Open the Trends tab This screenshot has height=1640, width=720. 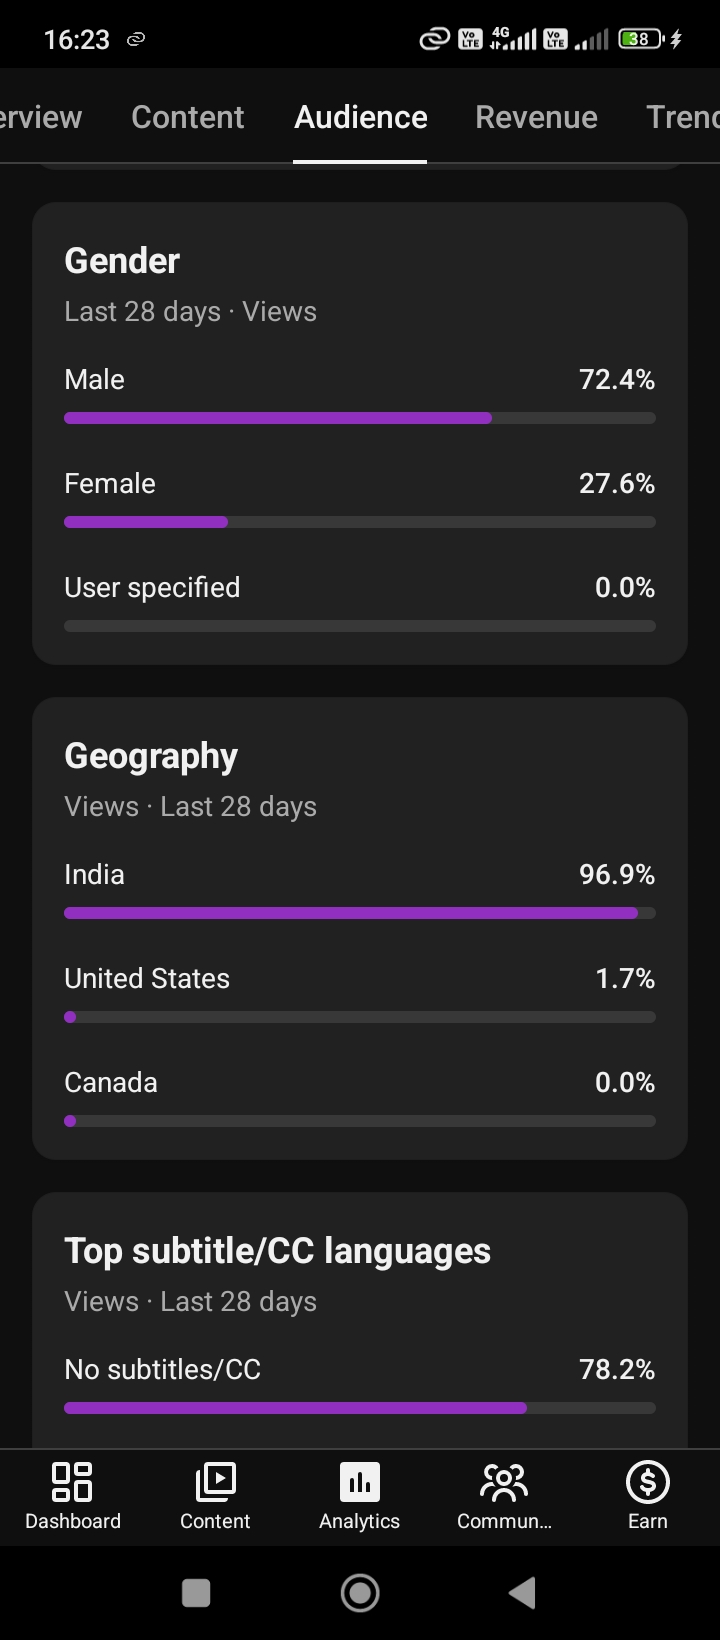683,117
